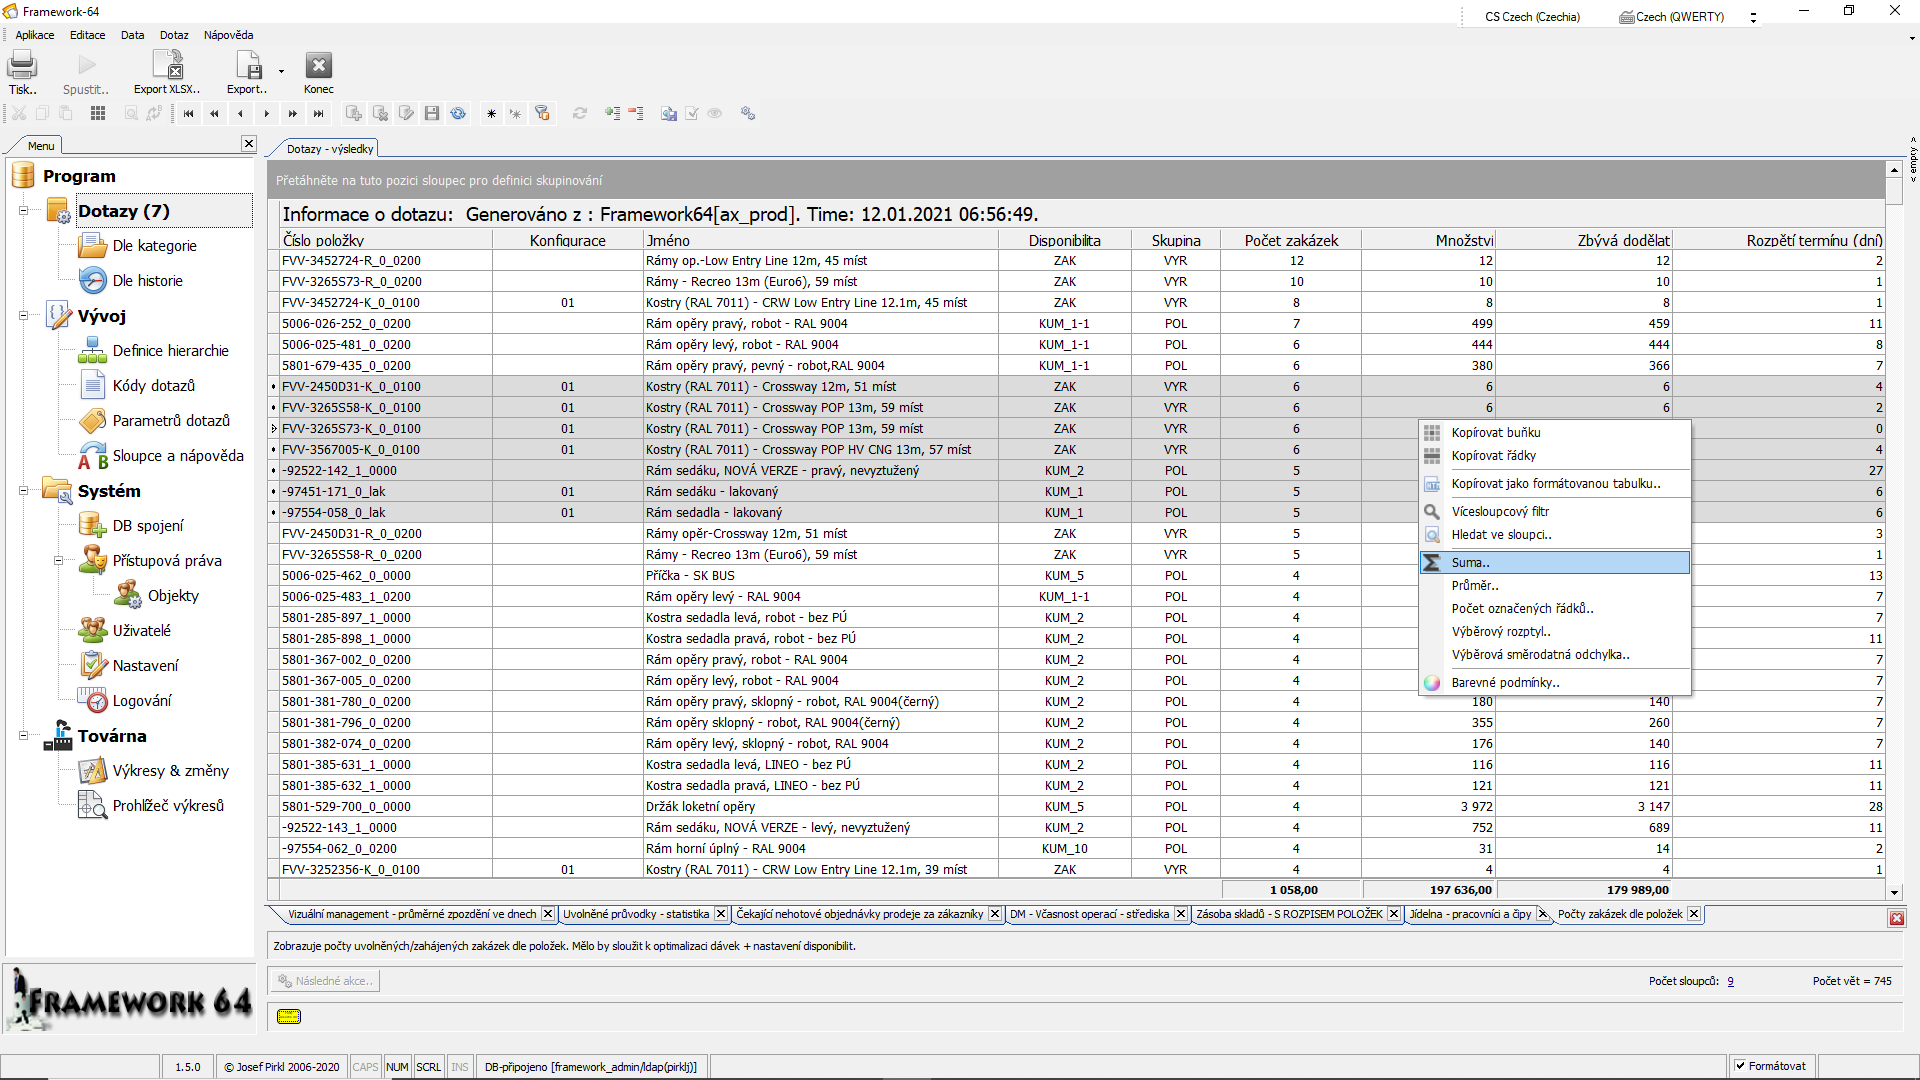Image resolution: width=1920 pixels, height=1080 pixels.
Task: Click the grid view toolbar icon
Action: [98, 113]
